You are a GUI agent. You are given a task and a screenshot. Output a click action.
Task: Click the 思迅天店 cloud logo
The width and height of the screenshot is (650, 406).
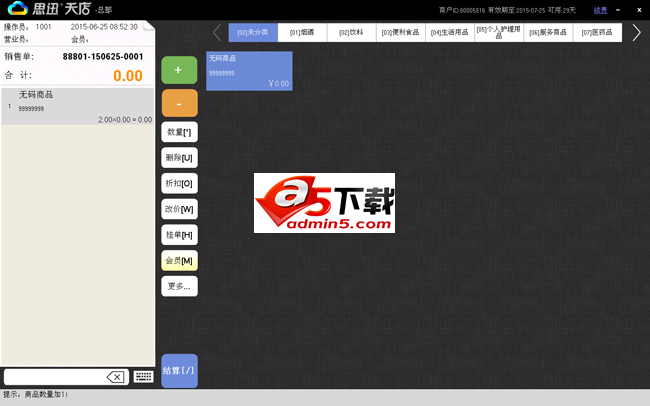point(17,8)
